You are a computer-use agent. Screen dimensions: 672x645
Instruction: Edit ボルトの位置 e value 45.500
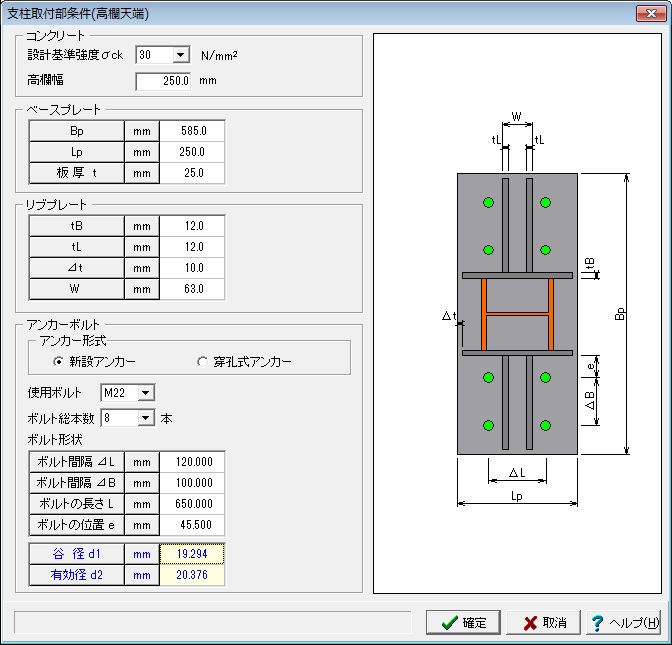[x=192, y=525]
